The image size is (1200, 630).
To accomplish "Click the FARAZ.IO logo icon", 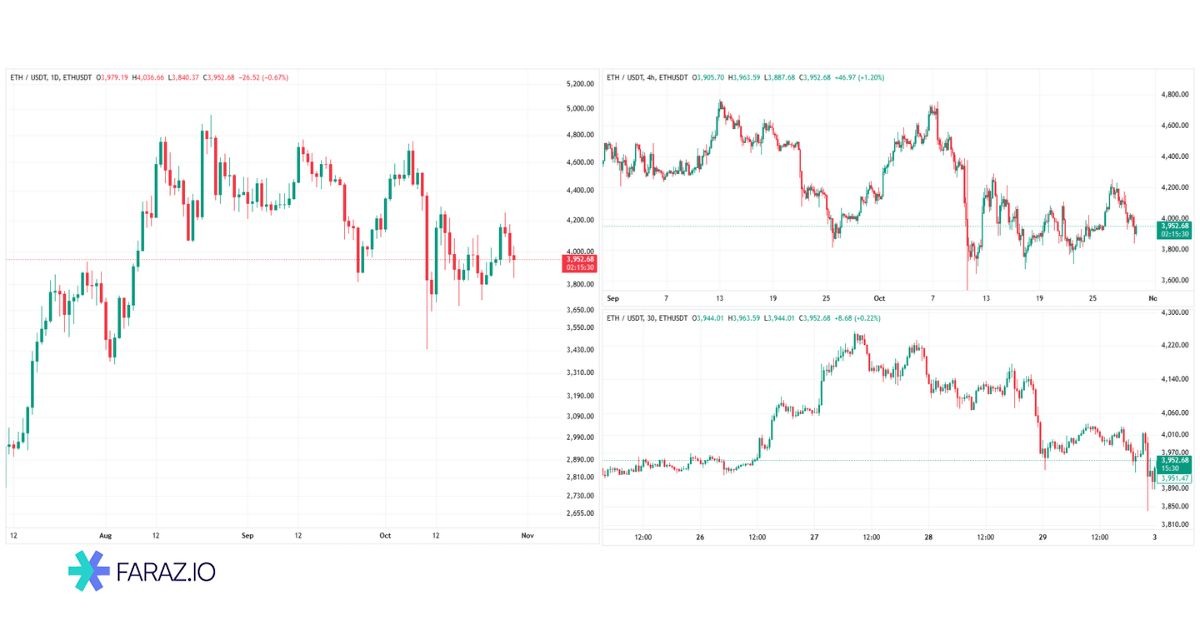I will (89, 572).
